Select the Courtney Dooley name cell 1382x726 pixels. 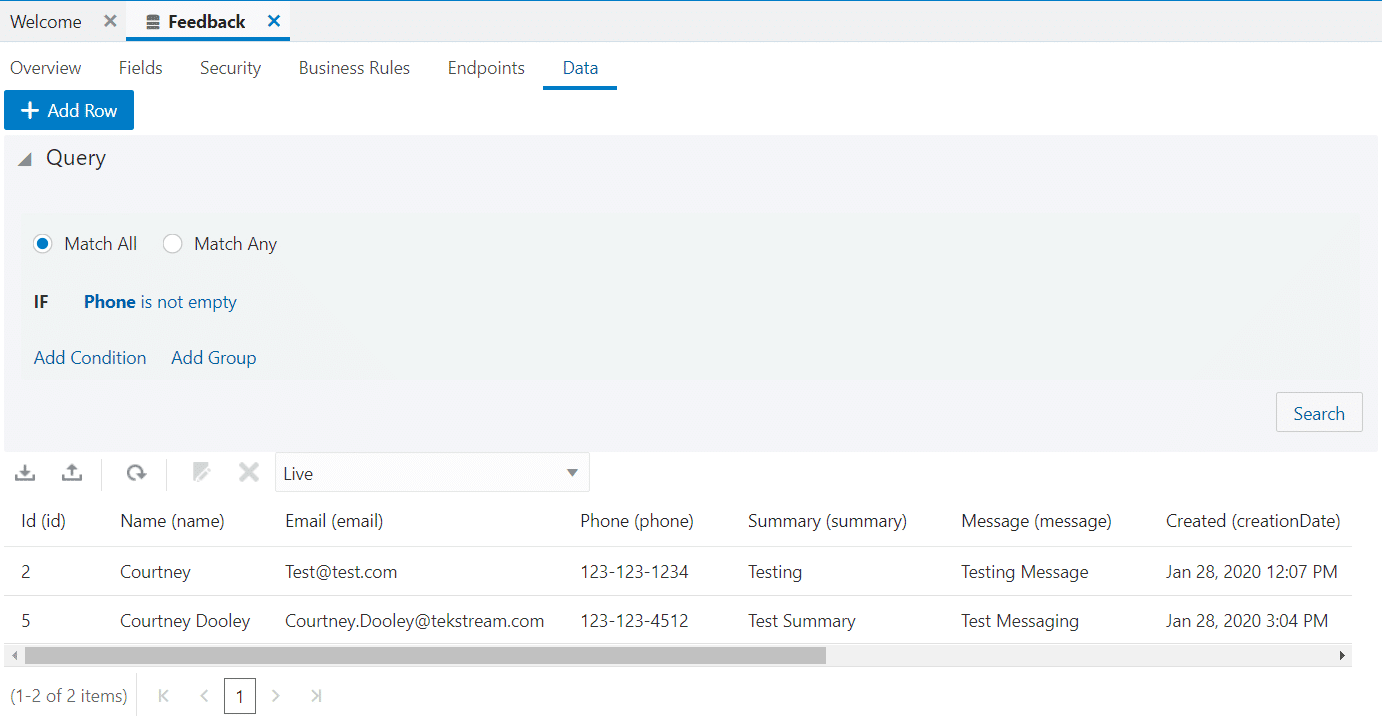[185, 621]
